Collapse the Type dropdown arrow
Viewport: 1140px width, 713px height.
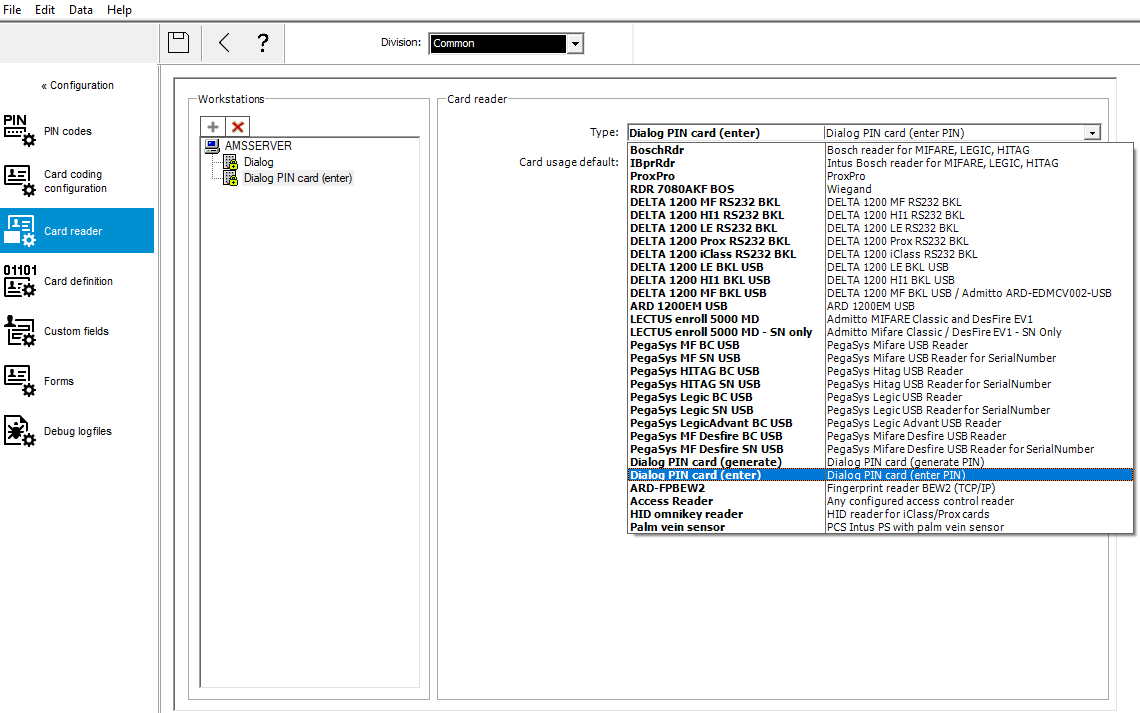[x=1092, y=133]
